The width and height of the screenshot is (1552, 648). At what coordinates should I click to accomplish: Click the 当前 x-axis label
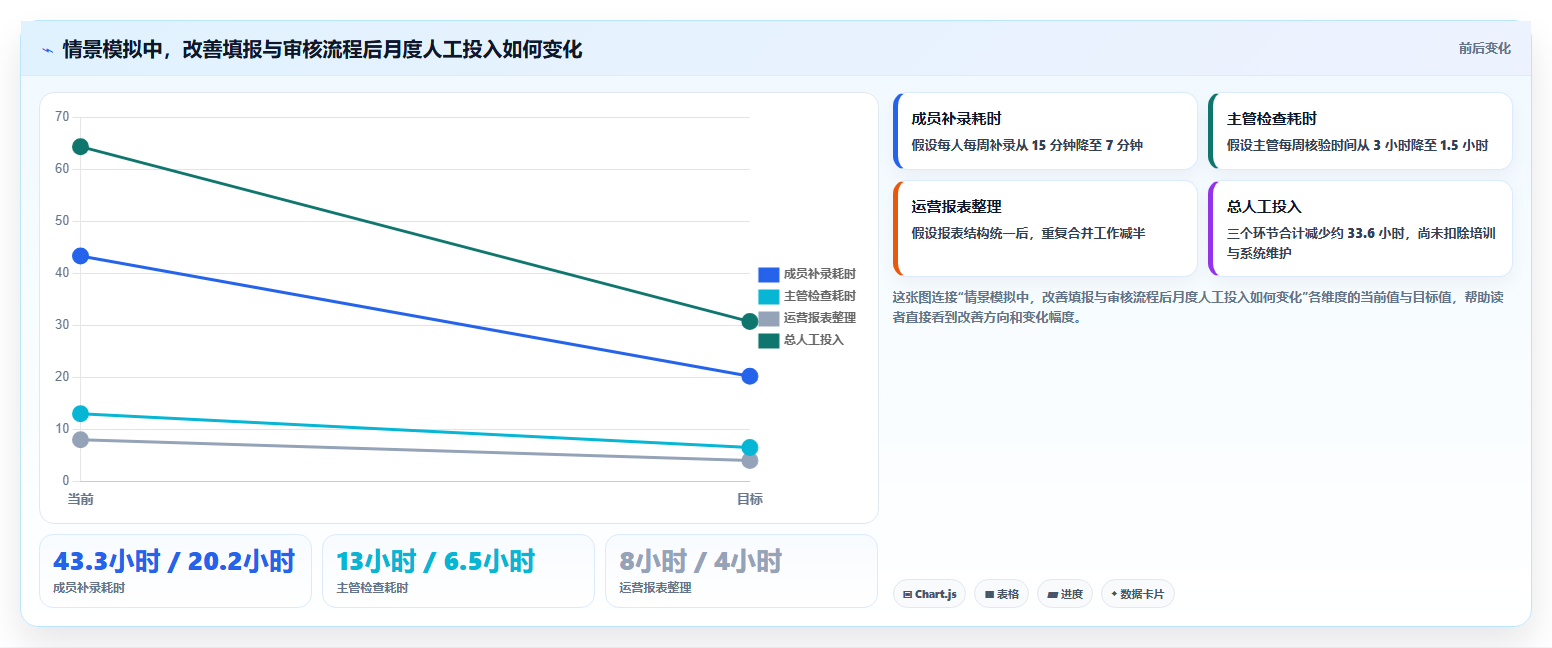point(81,499)
